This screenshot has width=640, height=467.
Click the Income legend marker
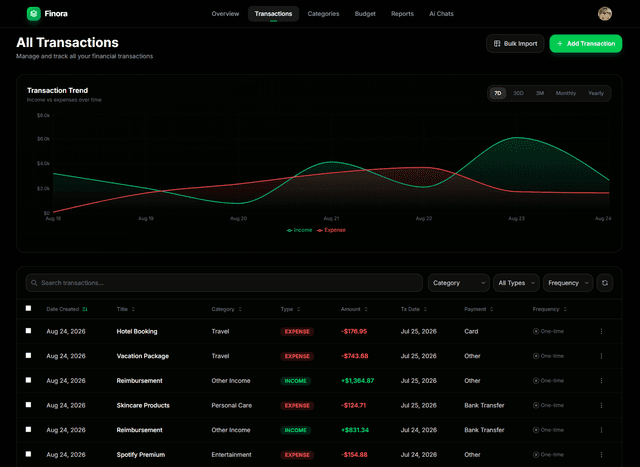(289, 230)
